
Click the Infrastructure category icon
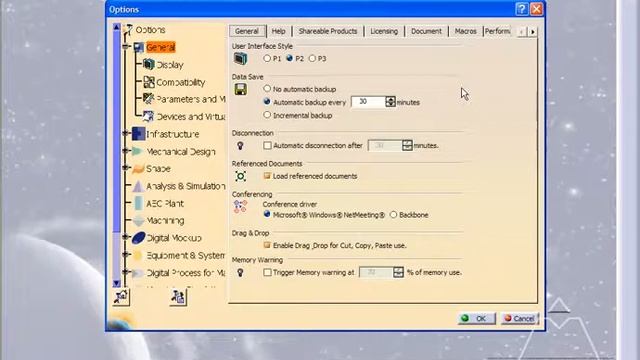[139, 134]
